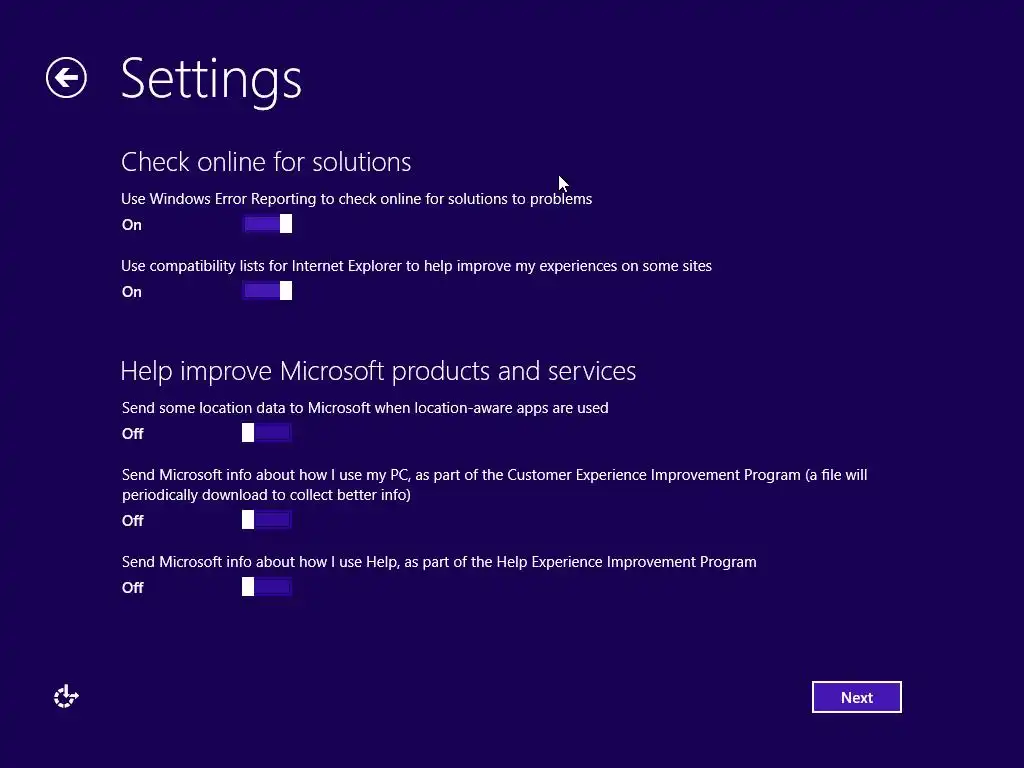Turn off the Internet Explorer compatibility lists switch
This screenshot has height=768, width=1024.
pos(267,291)
